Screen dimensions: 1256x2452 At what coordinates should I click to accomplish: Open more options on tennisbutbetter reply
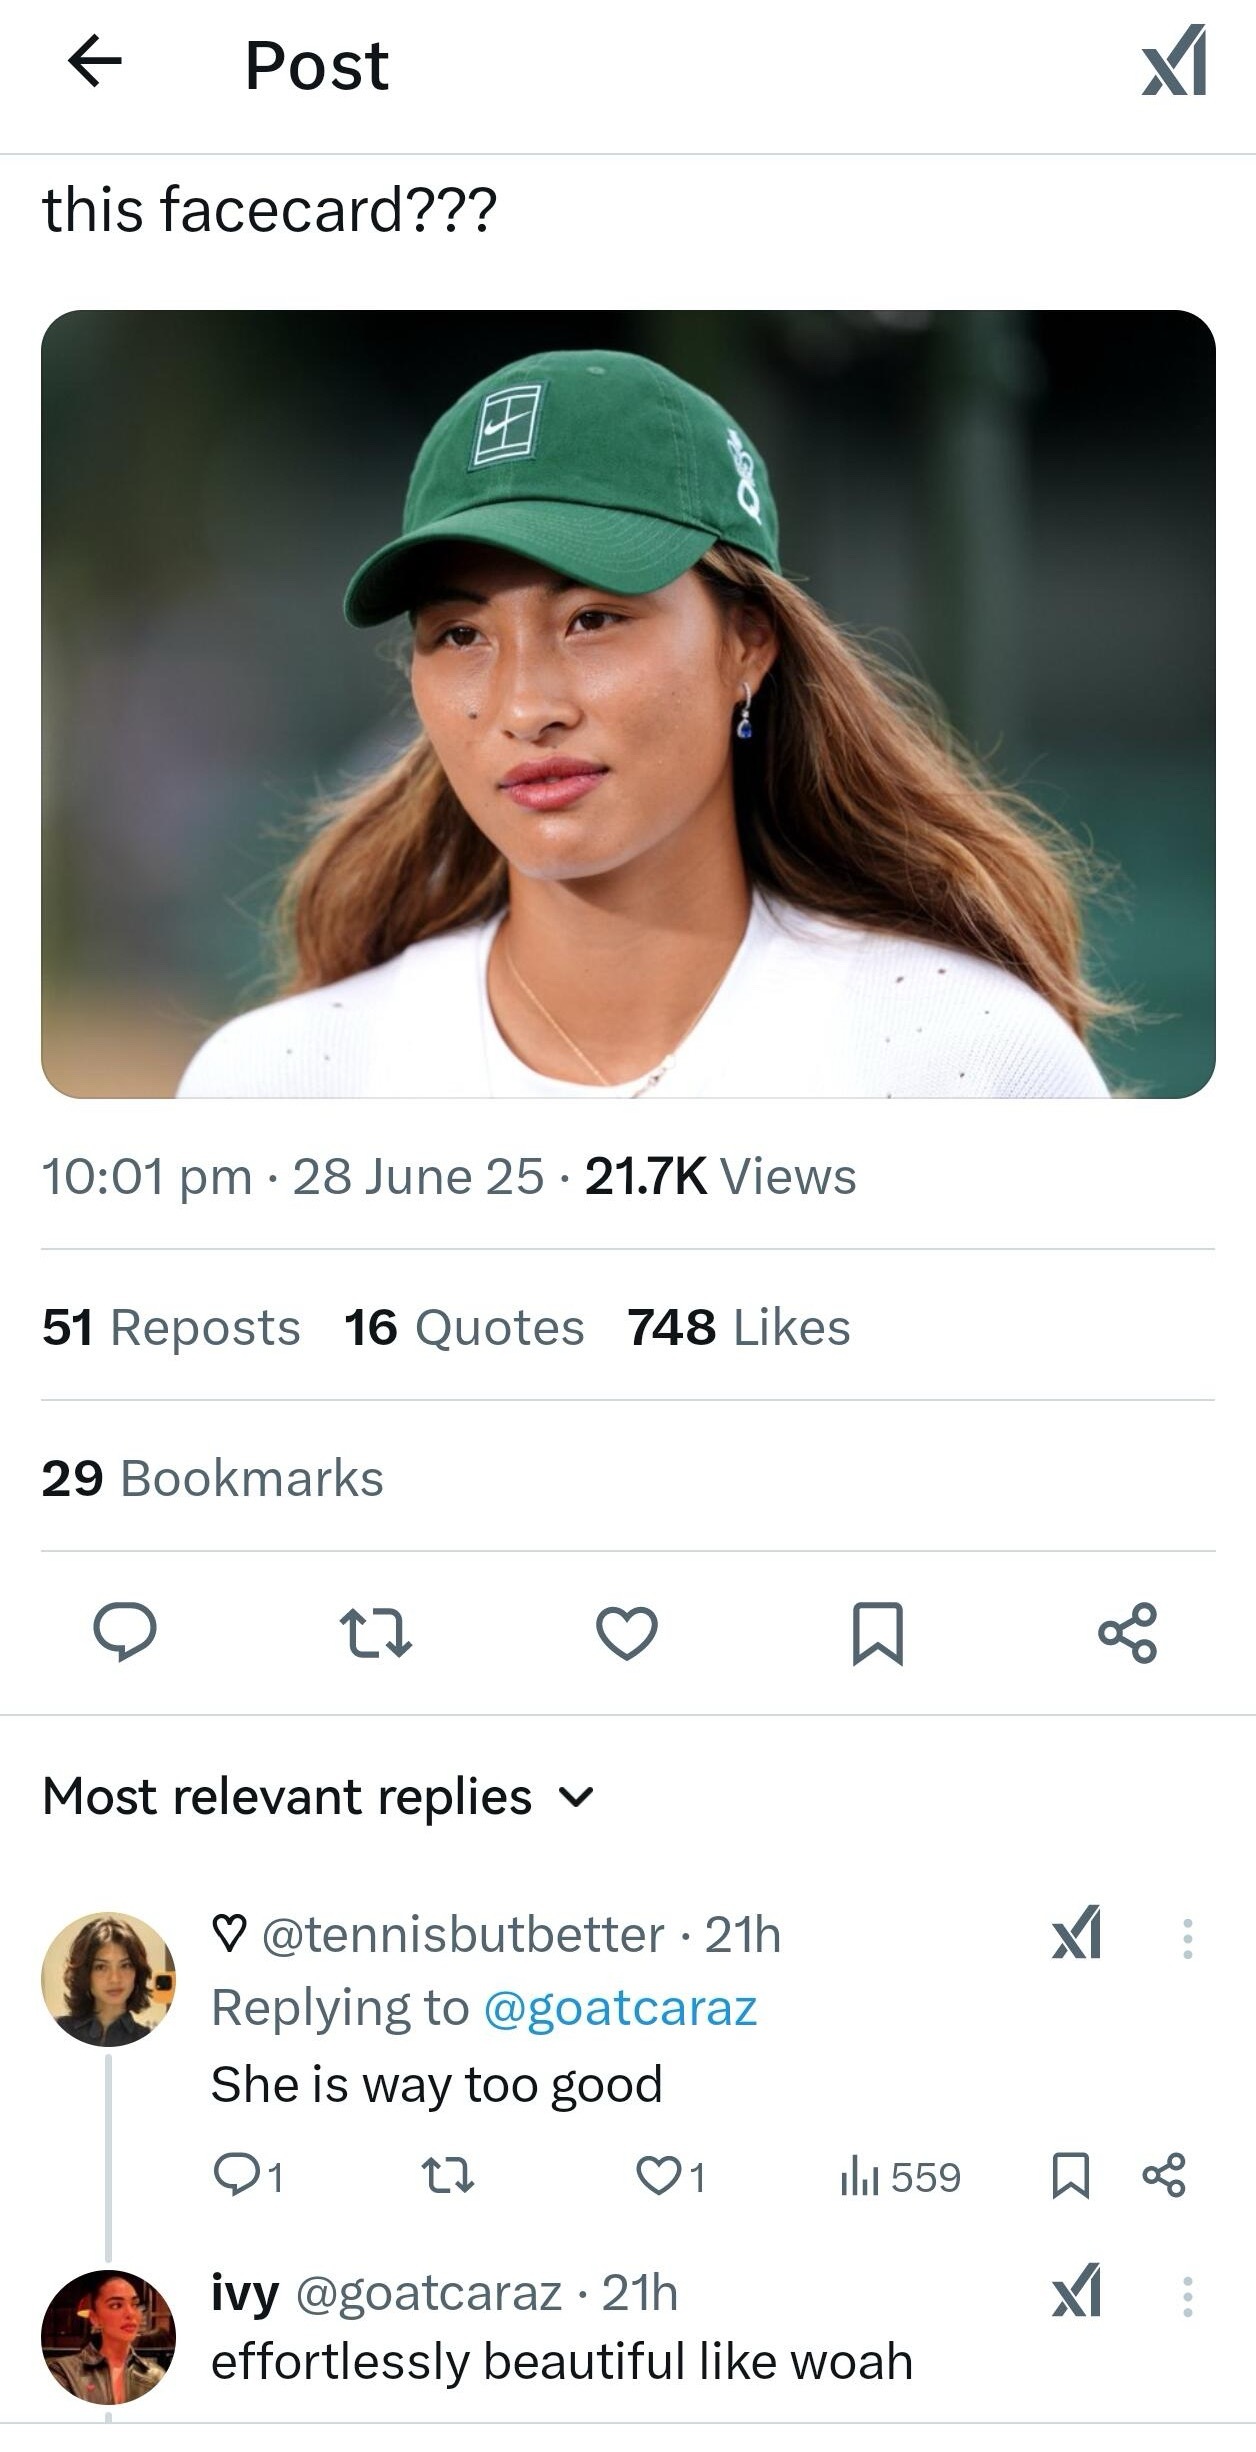1187,1937
